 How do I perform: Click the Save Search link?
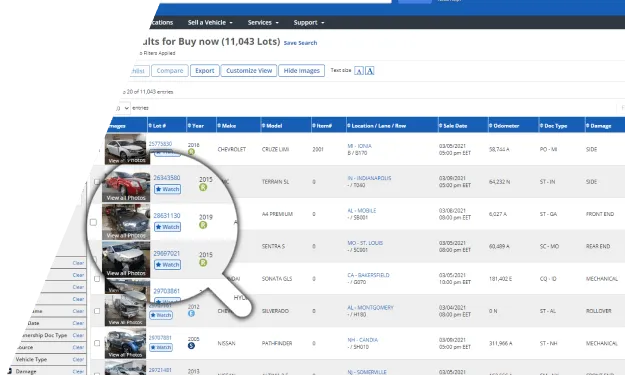(300, 43)
